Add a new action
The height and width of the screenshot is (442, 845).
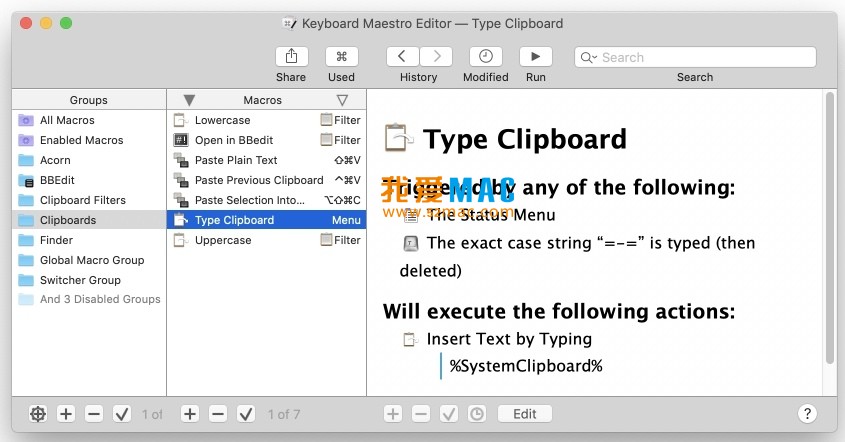393,414
